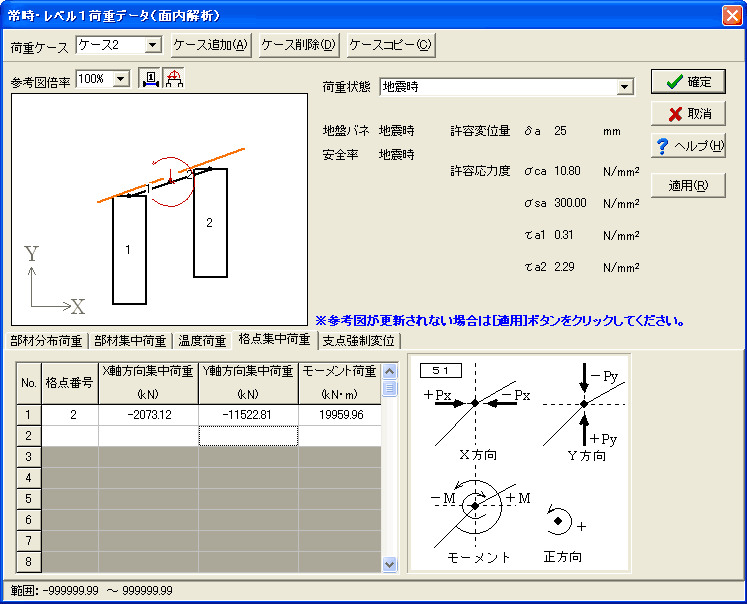This screenshot has height=604, width=747.
Task: Click the τa1 0.31 value
Action: tap(564, 235)
